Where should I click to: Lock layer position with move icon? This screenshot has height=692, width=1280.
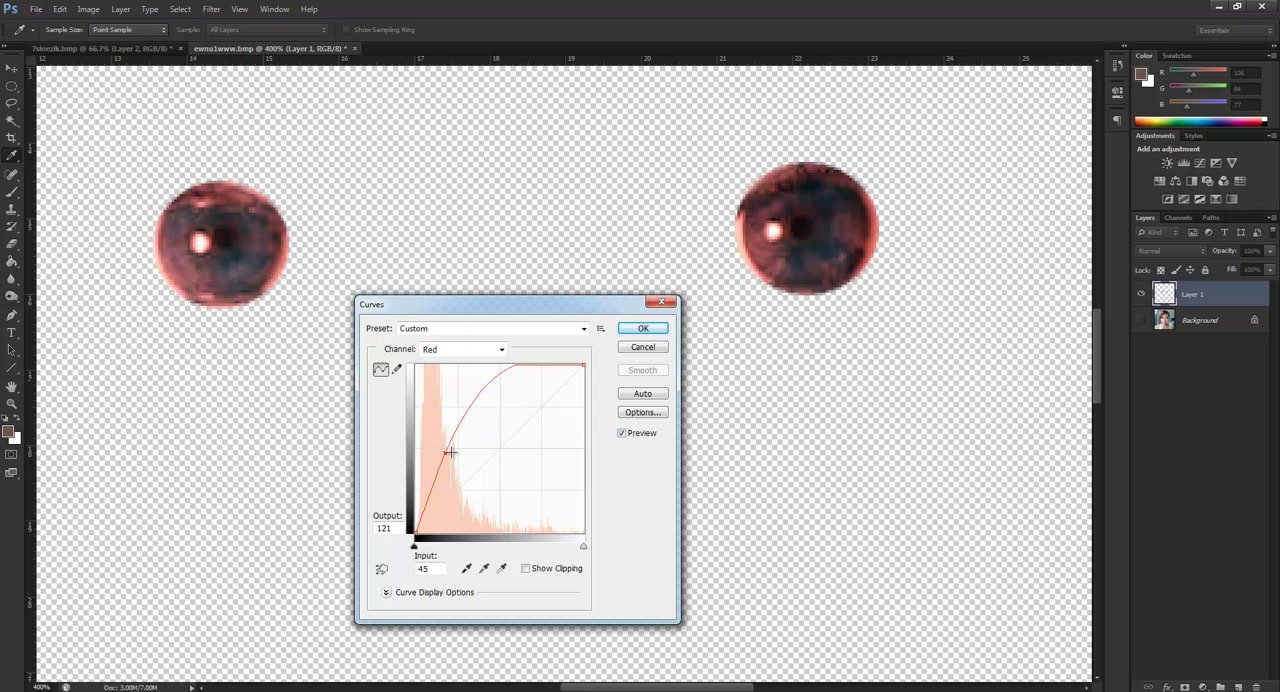point(1189,270)
